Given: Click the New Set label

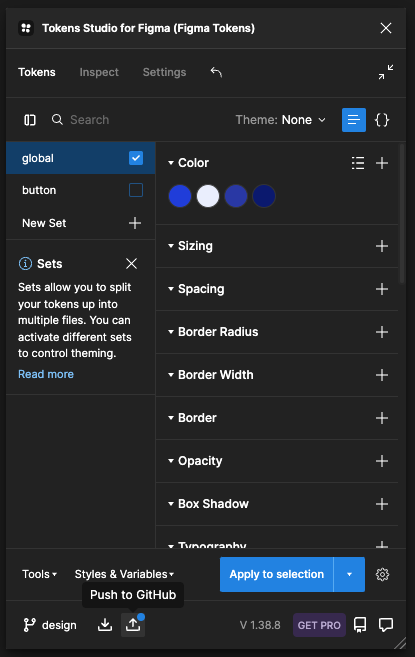Looking at the screenshot, I should [44, 223].
